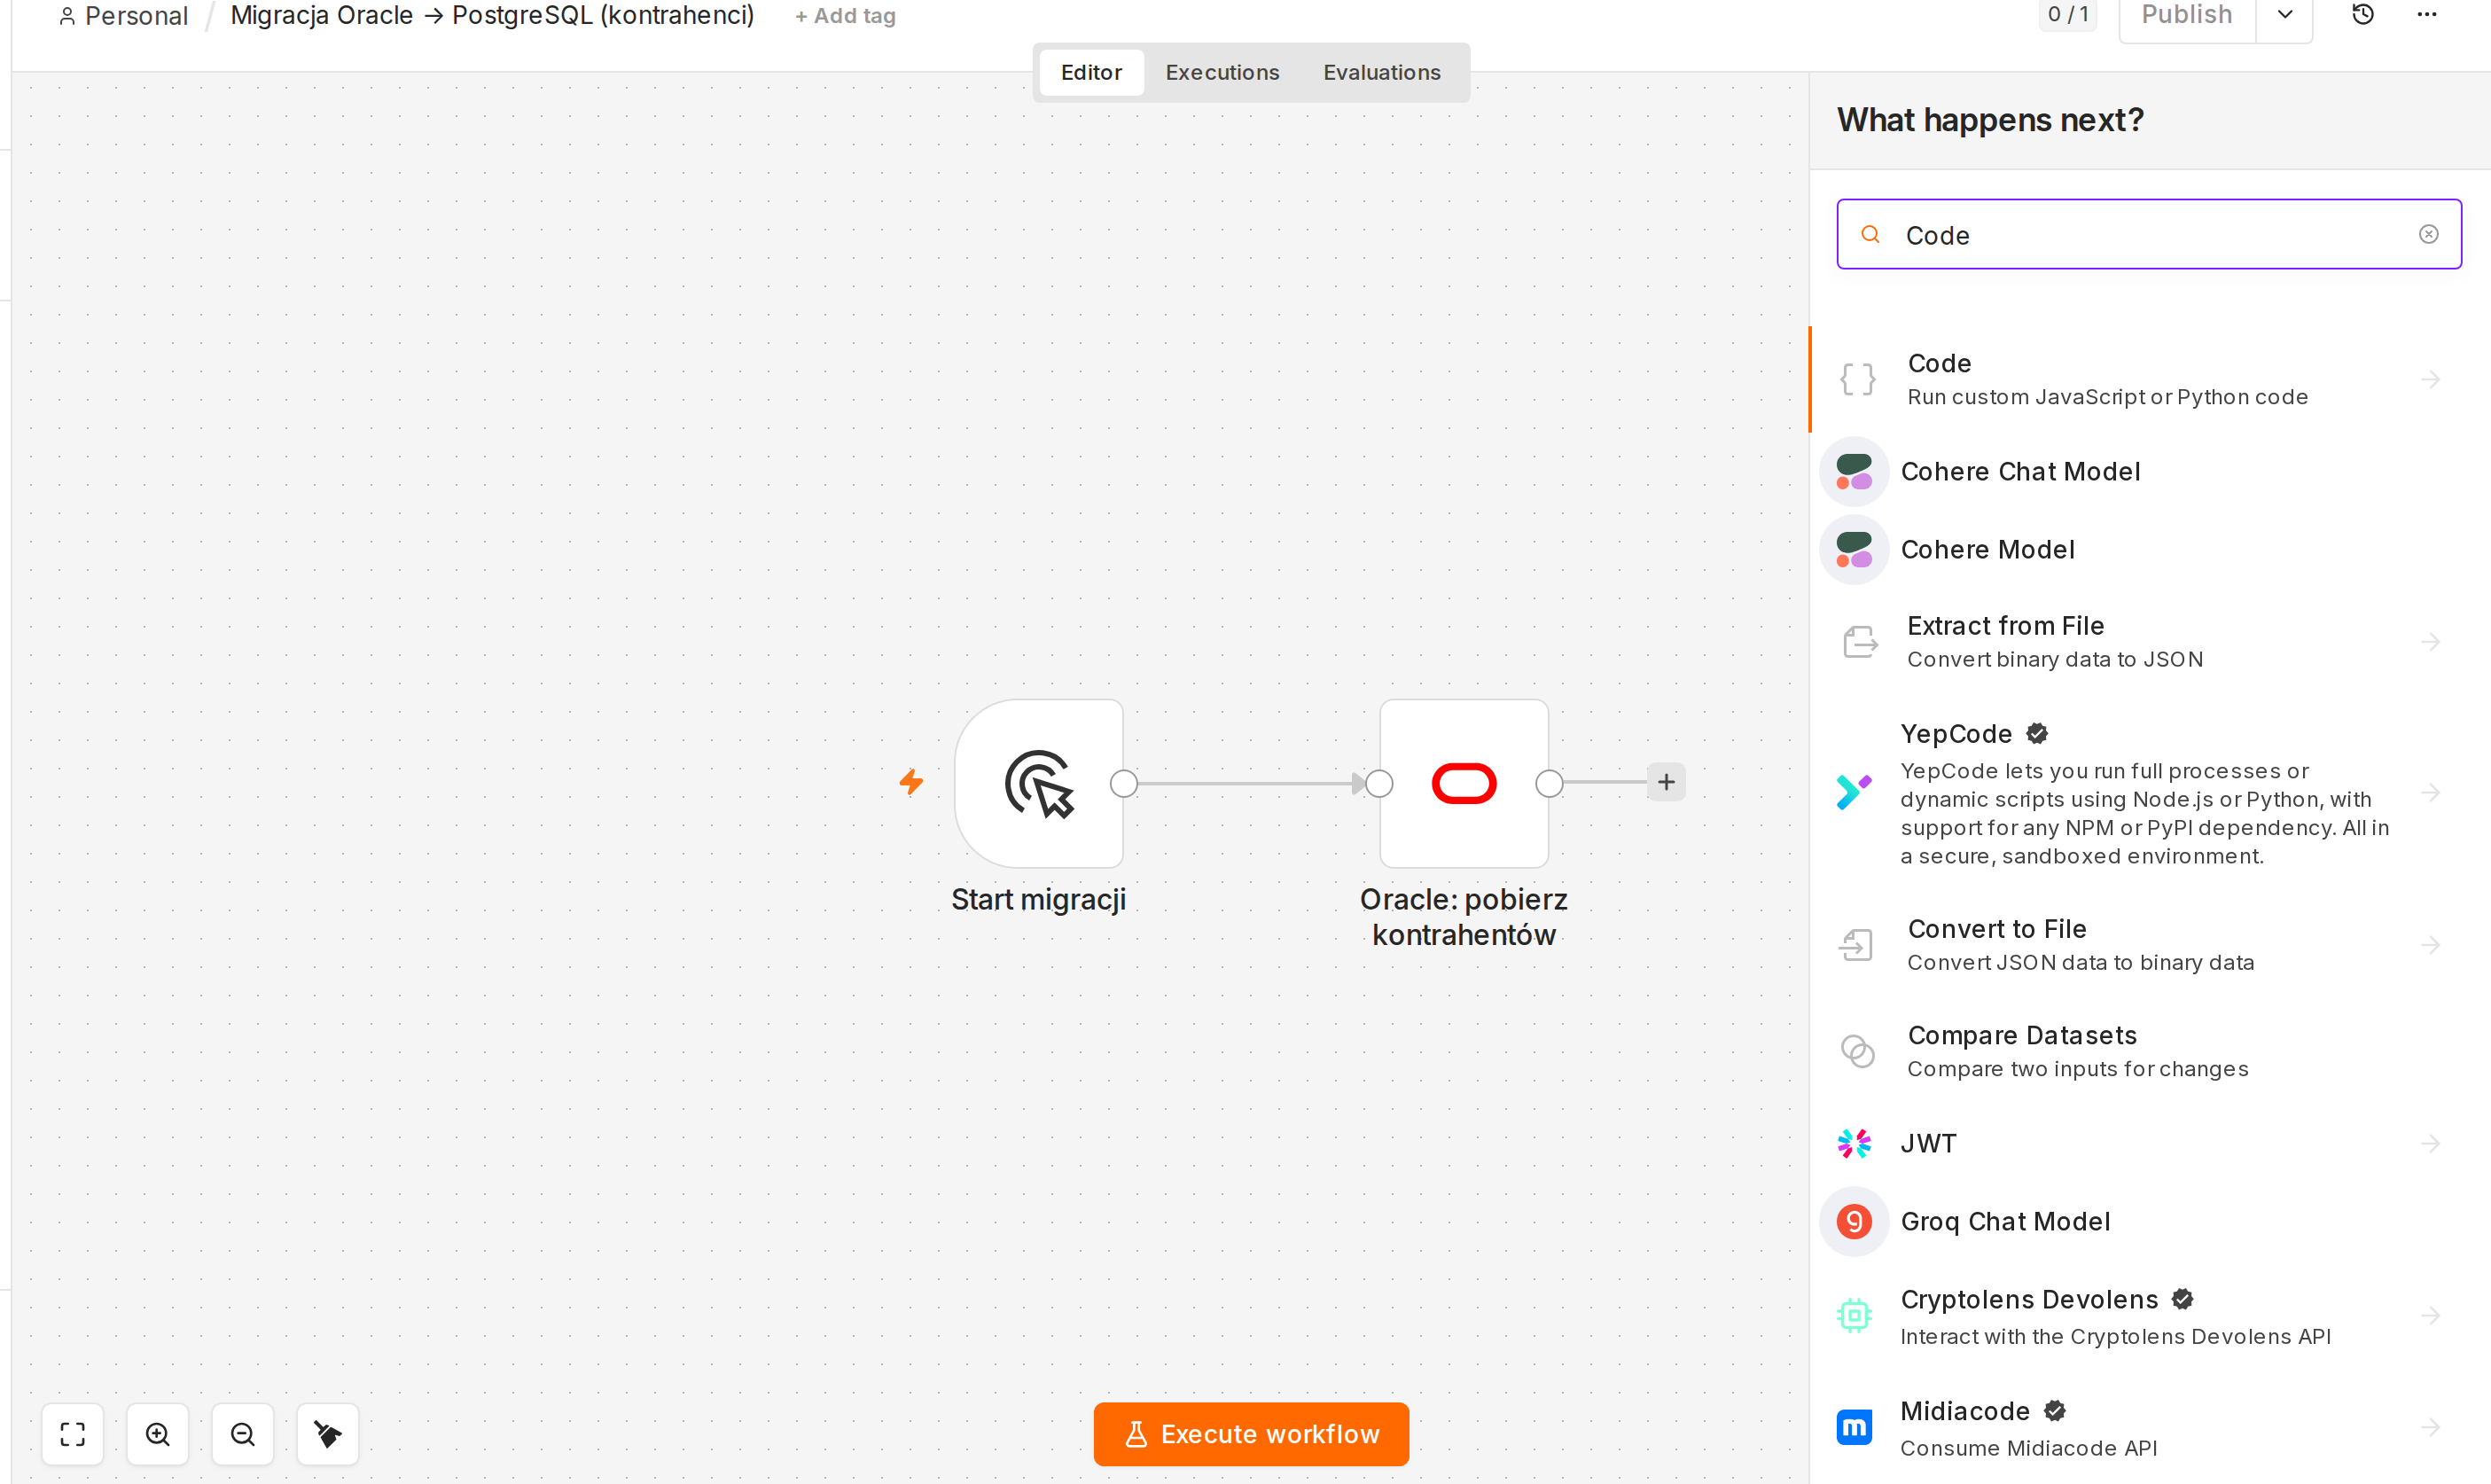Open workflow history clock icon
The height and width of the screenshot is (1484, 2491).
click(2363, 14)
